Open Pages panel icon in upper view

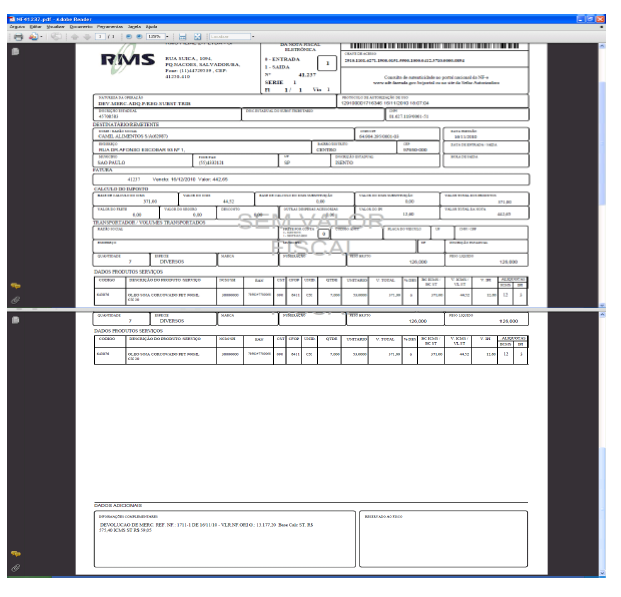coord(15,51)
